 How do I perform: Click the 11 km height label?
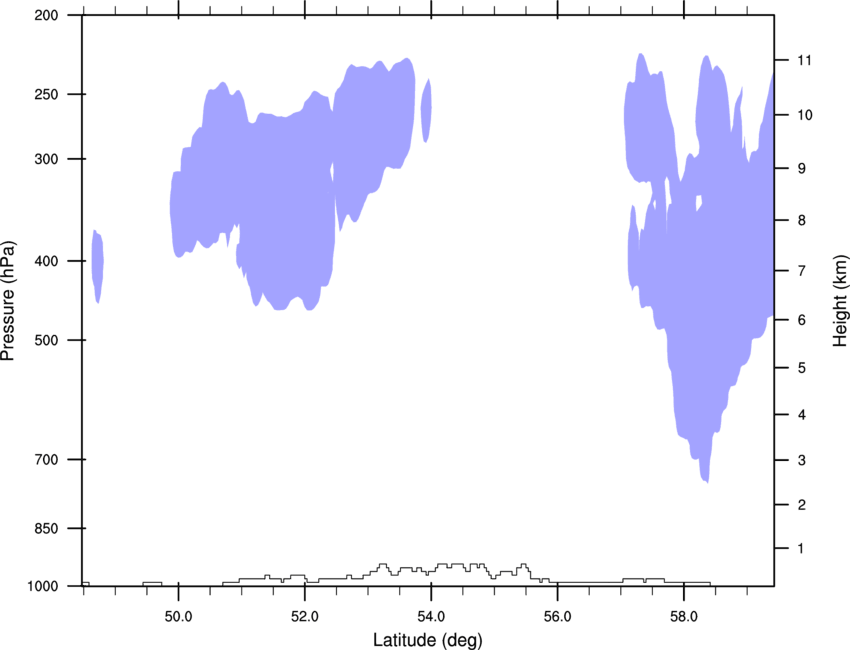tap(805, 60)
